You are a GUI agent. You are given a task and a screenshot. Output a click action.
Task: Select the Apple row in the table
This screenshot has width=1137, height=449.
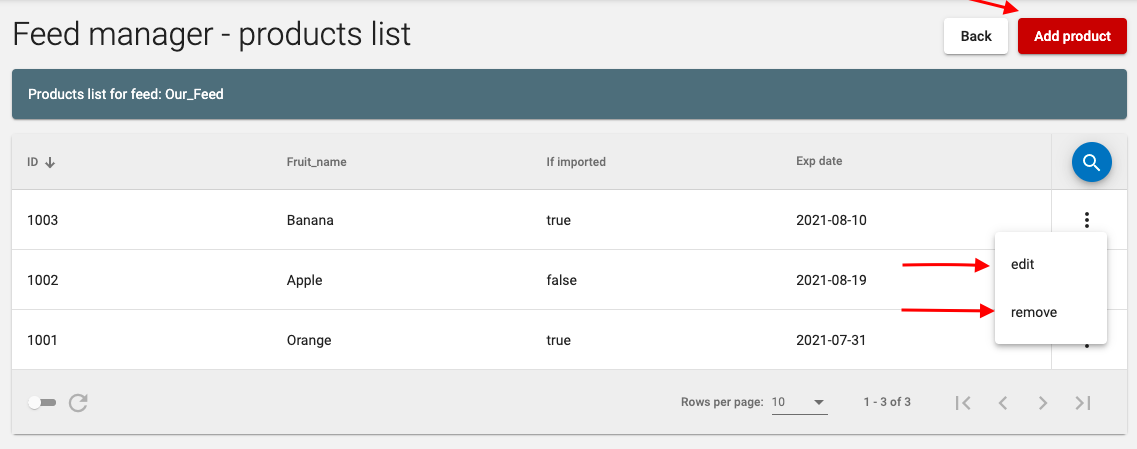(x=531, y=280)
